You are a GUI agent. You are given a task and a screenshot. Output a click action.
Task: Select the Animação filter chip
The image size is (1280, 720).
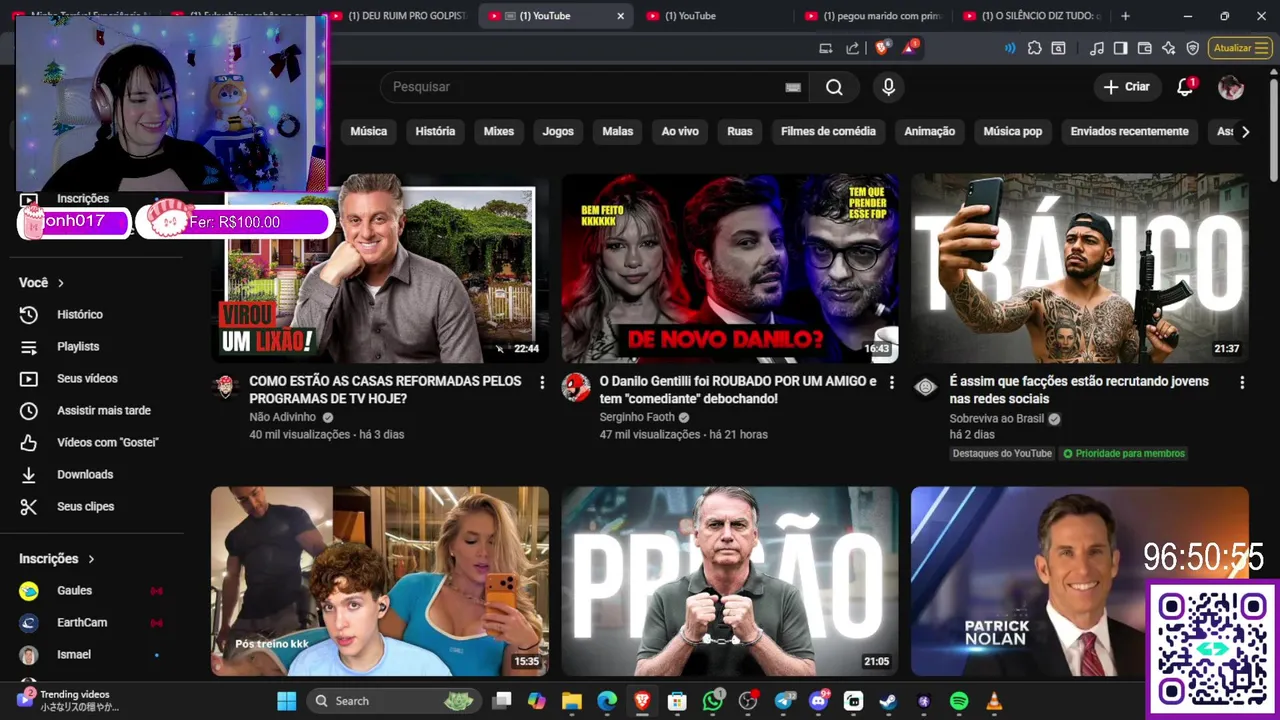click(930, 131)
